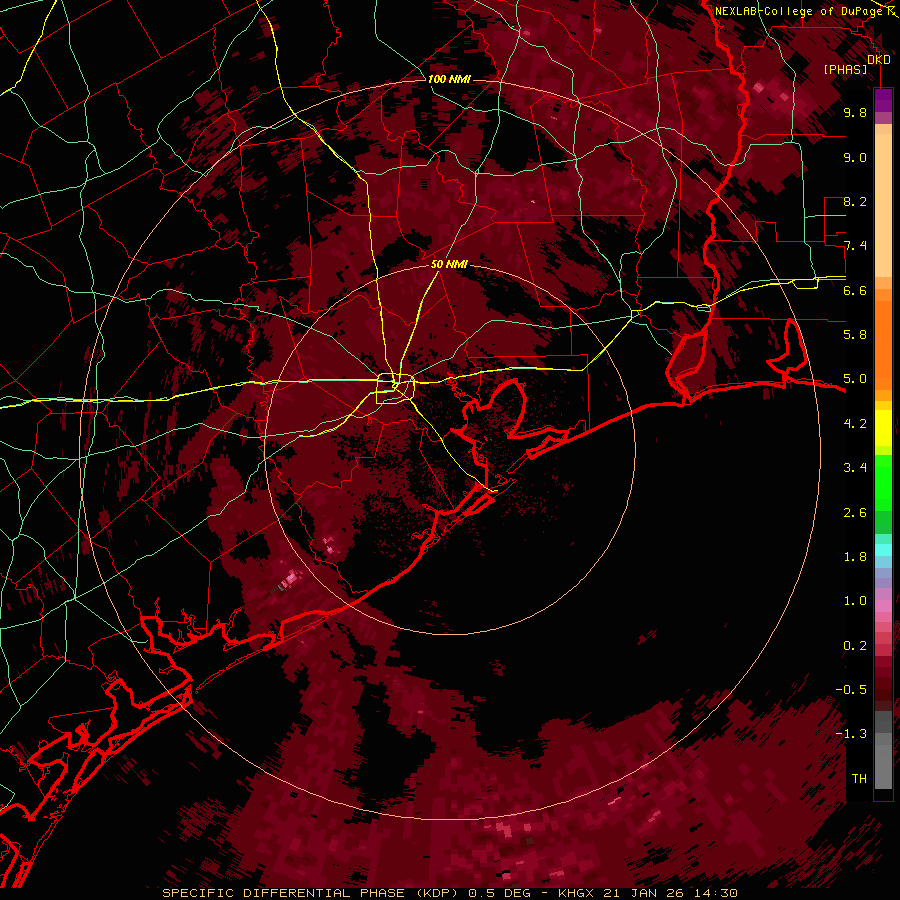This screenshot has height=900, width=900.
Task: Select the "2.6" color scale value
Action: 855,512
